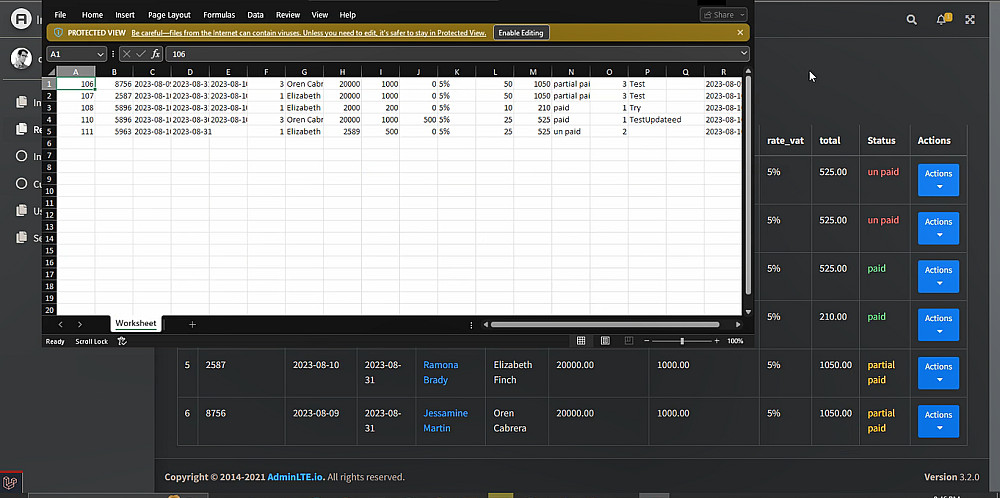Click the accessibility icon beside Scroll Lock
The height and width of the screenshot is (498, 1000).
coord(122,341)
